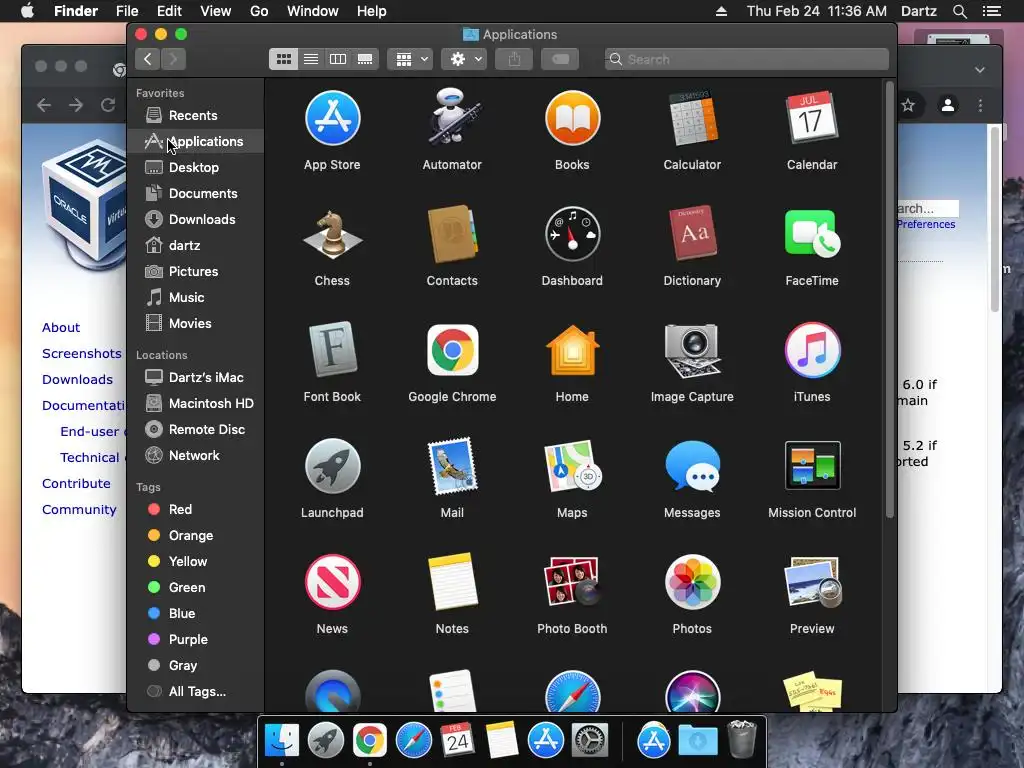Switch Finder to gallery view
This screenshot has height=768, width=1024.
[x=365, y=59]
